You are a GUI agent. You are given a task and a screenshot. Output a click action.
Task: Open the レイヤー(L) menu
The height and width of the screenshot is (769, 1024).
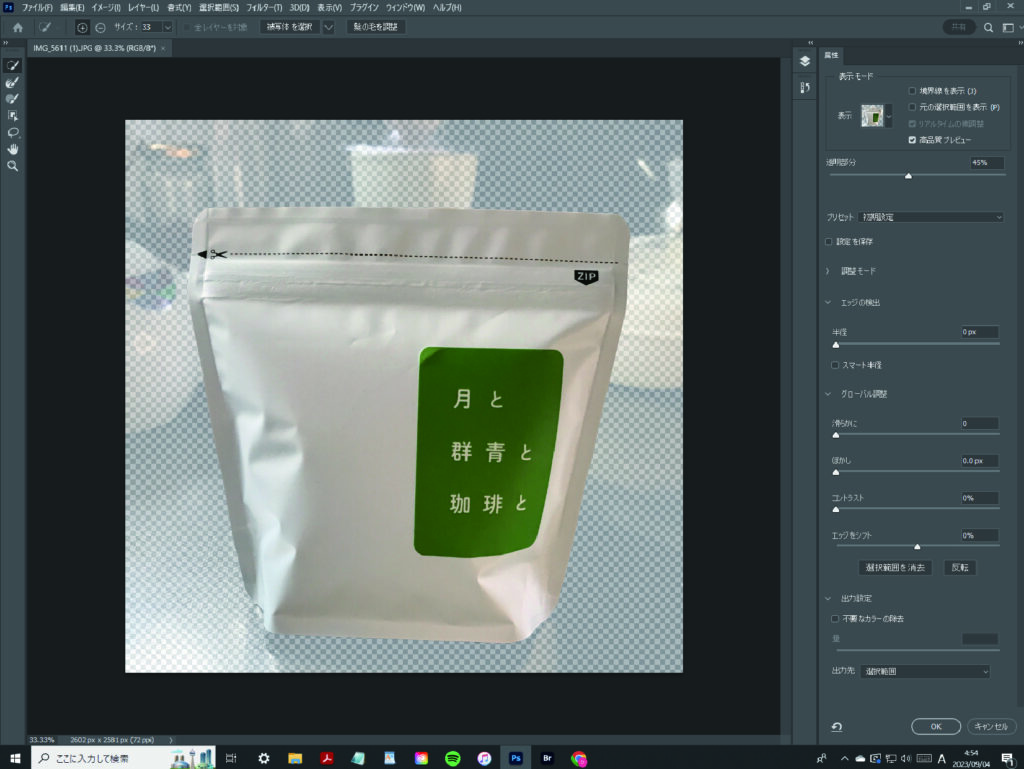(143, 7)
